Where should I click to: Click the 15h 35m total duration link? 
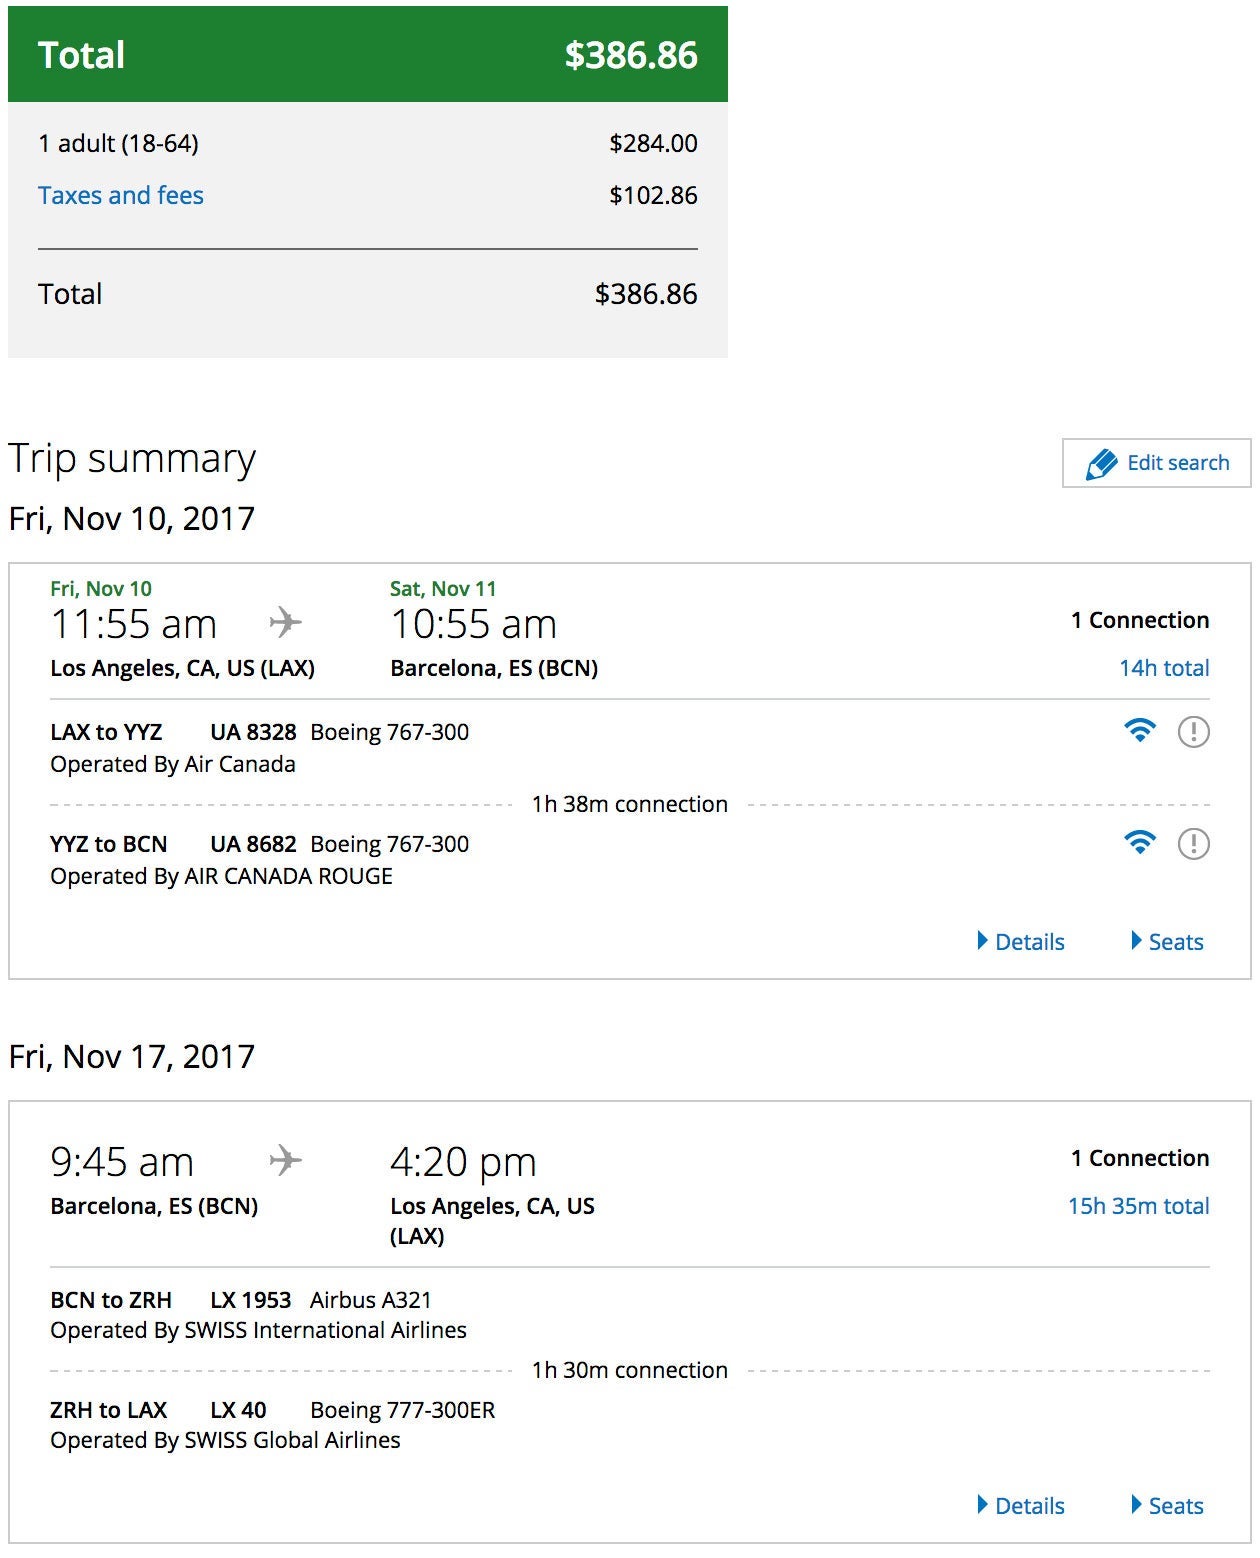[x=1138, y=1206]
